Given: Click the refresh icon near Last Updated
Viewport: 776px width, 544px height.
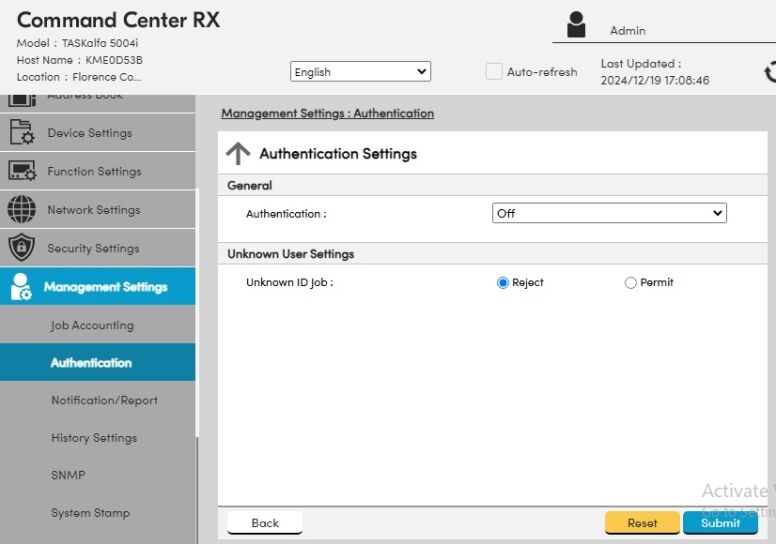Looking at the screenshot, I should [x=768, y=72].
